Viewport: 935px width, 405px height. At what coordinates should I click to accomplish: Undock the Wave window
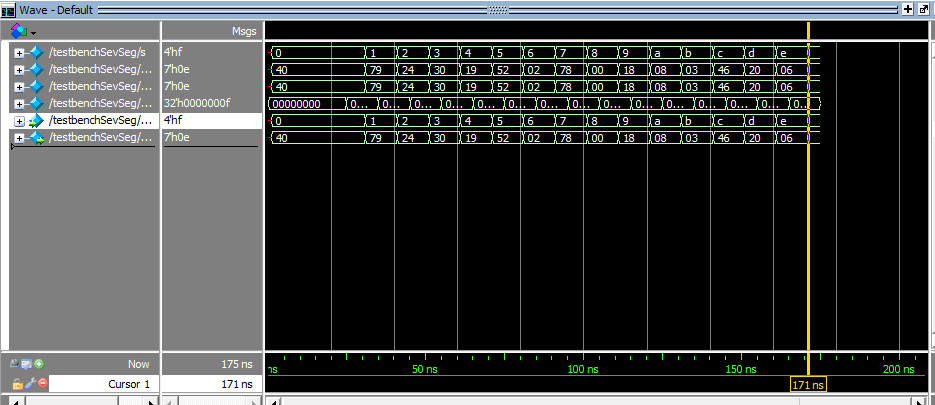923,8
